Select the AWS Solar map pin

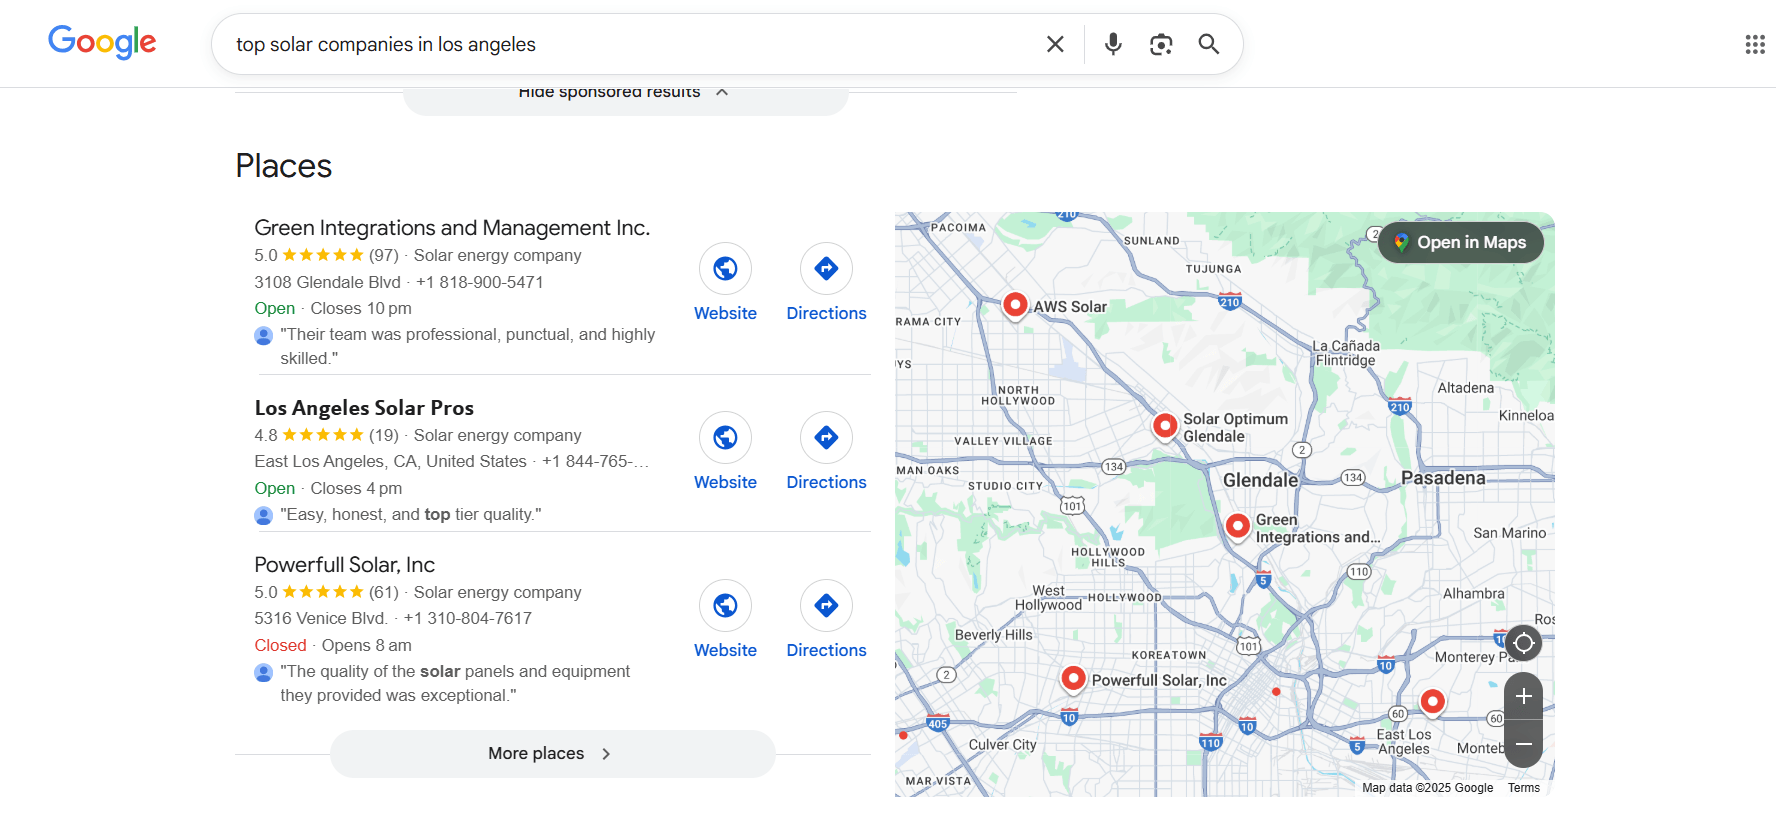tap(1015, 304)
